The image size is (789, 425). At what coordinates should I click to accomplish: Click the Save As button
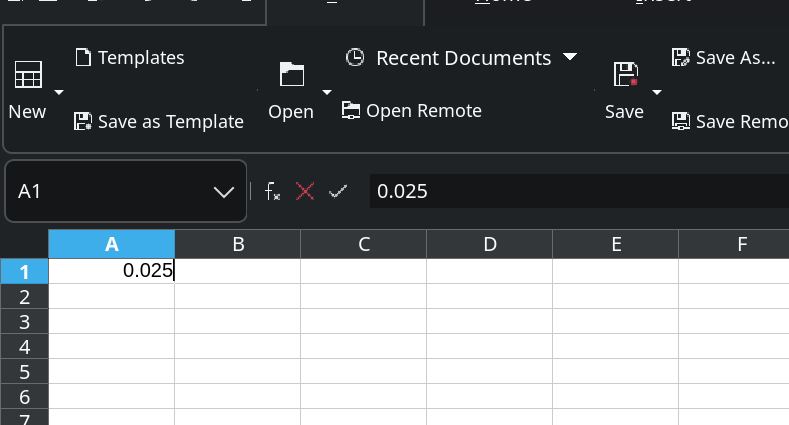(724, 58)
